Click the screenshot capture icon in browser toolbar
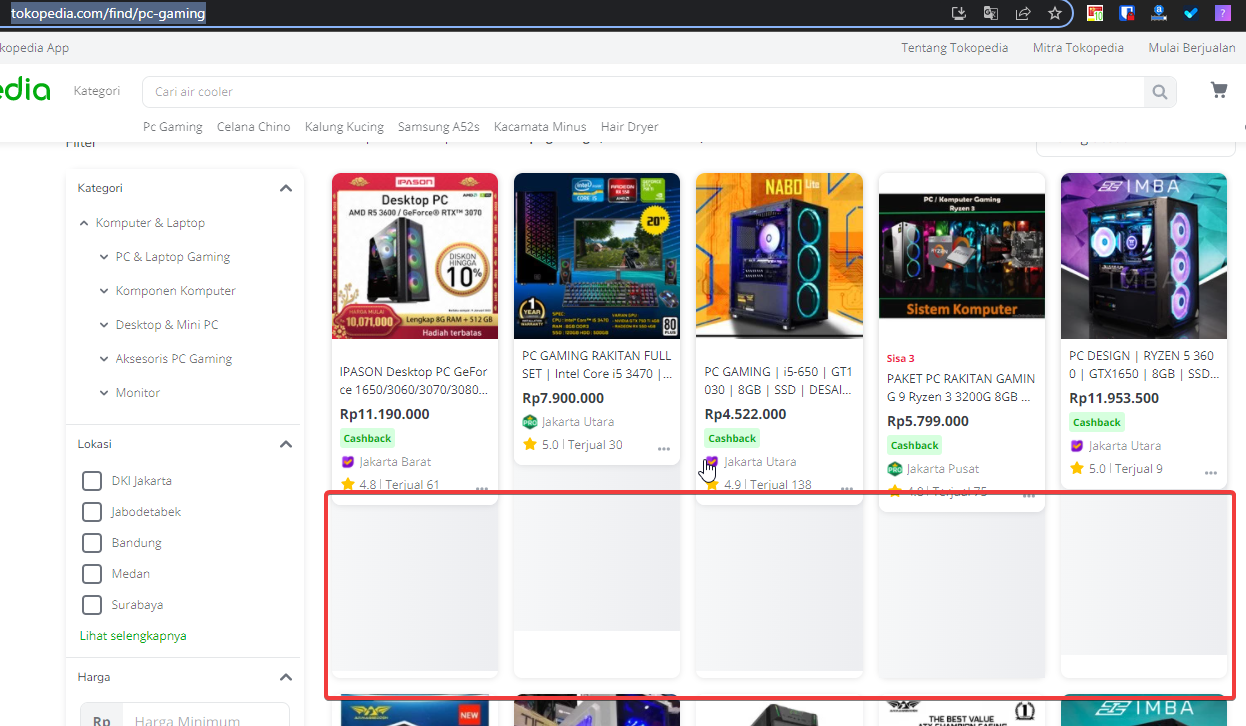The width and height of the screenshot is (1246, 726). click(958, 13)
